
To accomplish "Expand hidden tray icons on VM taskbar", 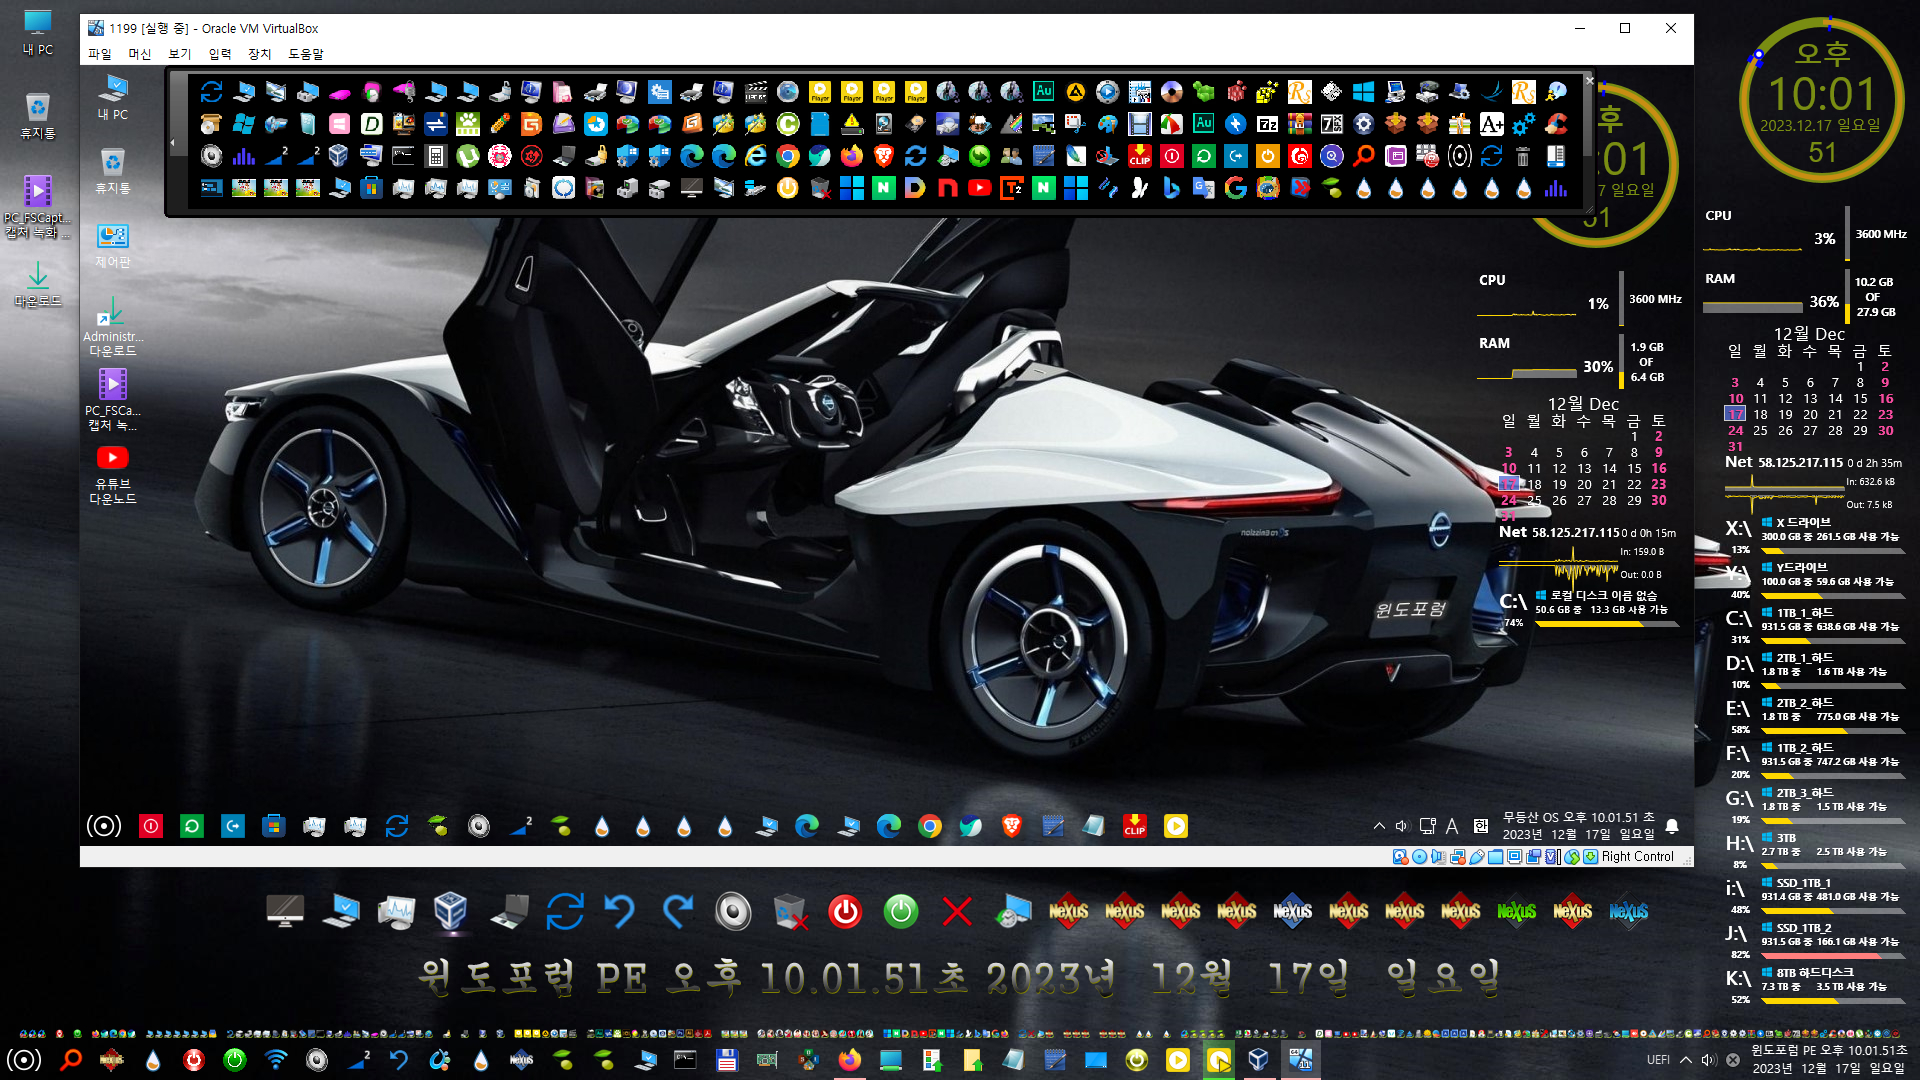I will tap(1379, 826).
